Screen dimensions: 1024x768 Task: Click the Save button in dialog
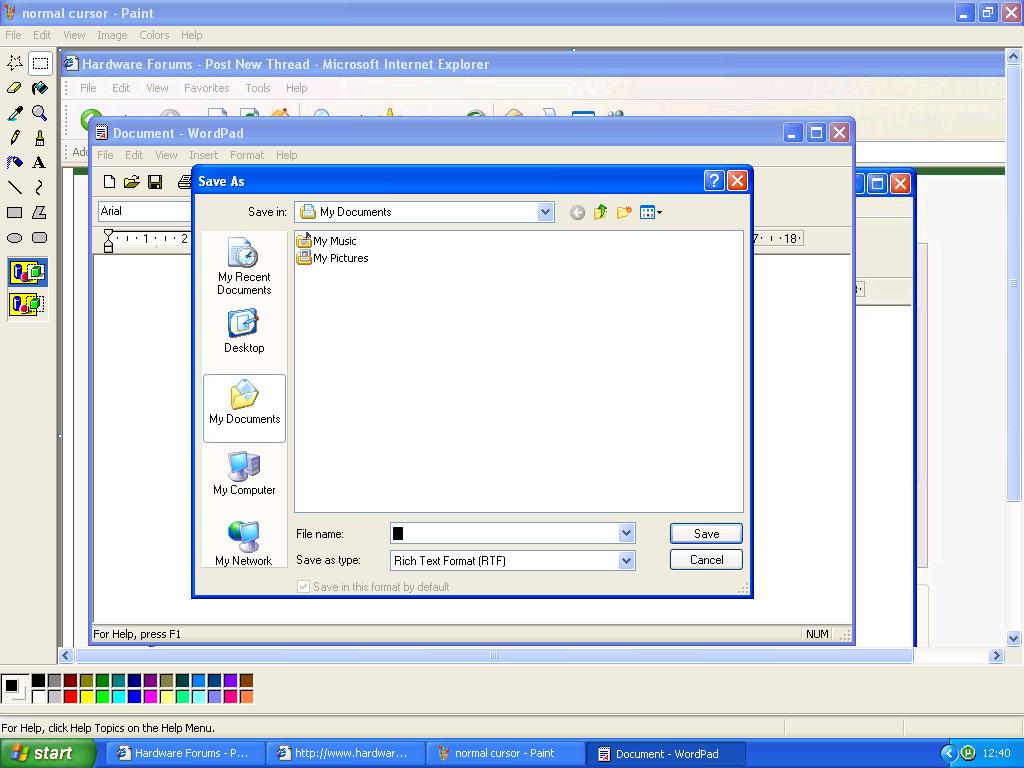706,534
